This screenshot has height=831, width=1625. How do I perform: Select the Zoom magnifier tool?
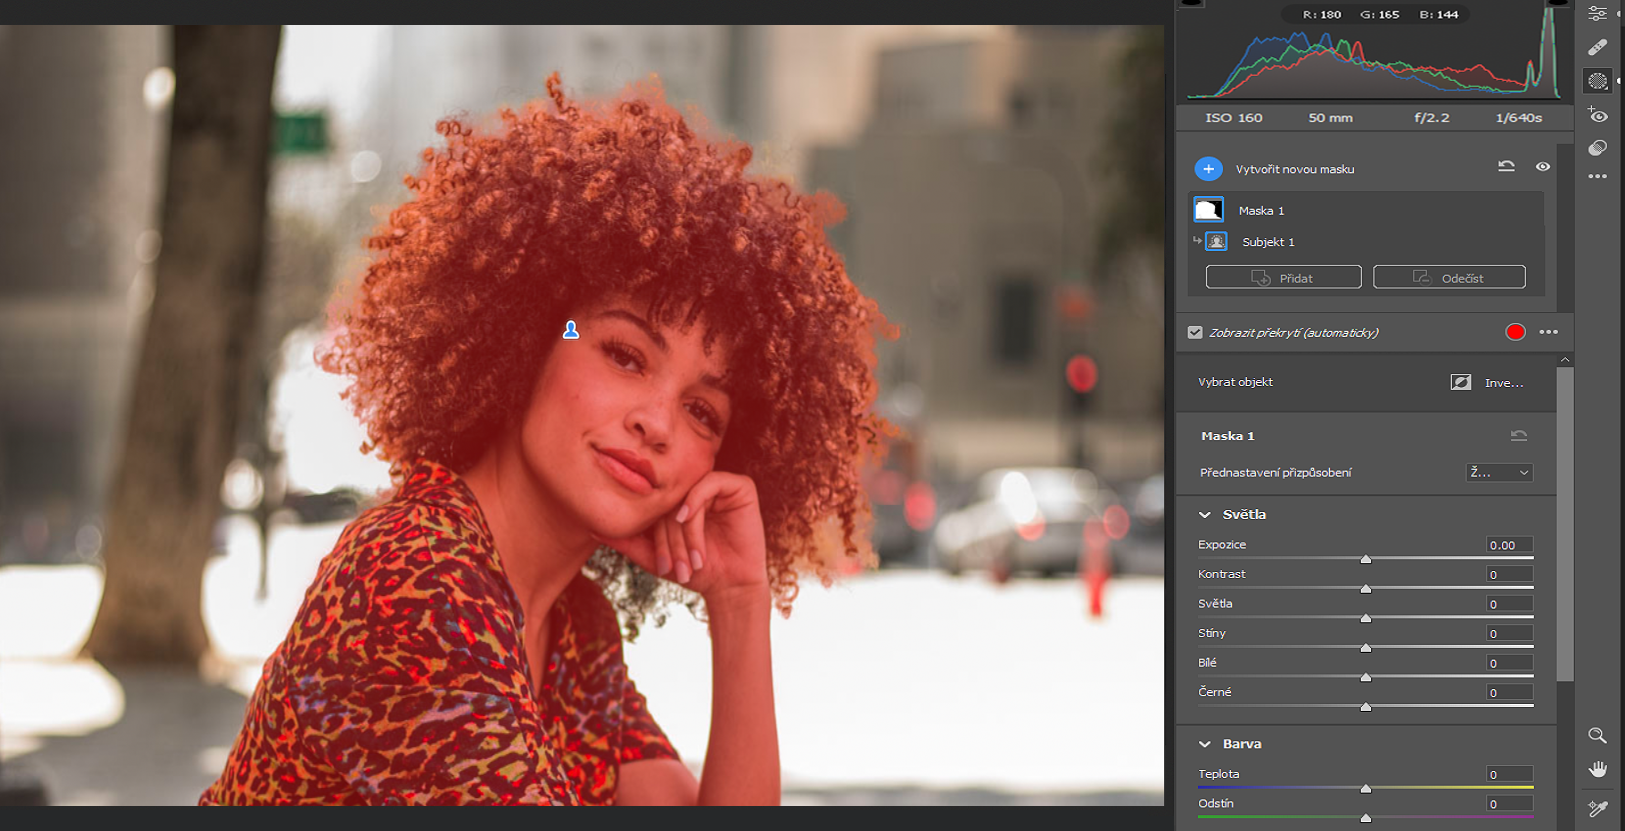(x=1598, y=736)
